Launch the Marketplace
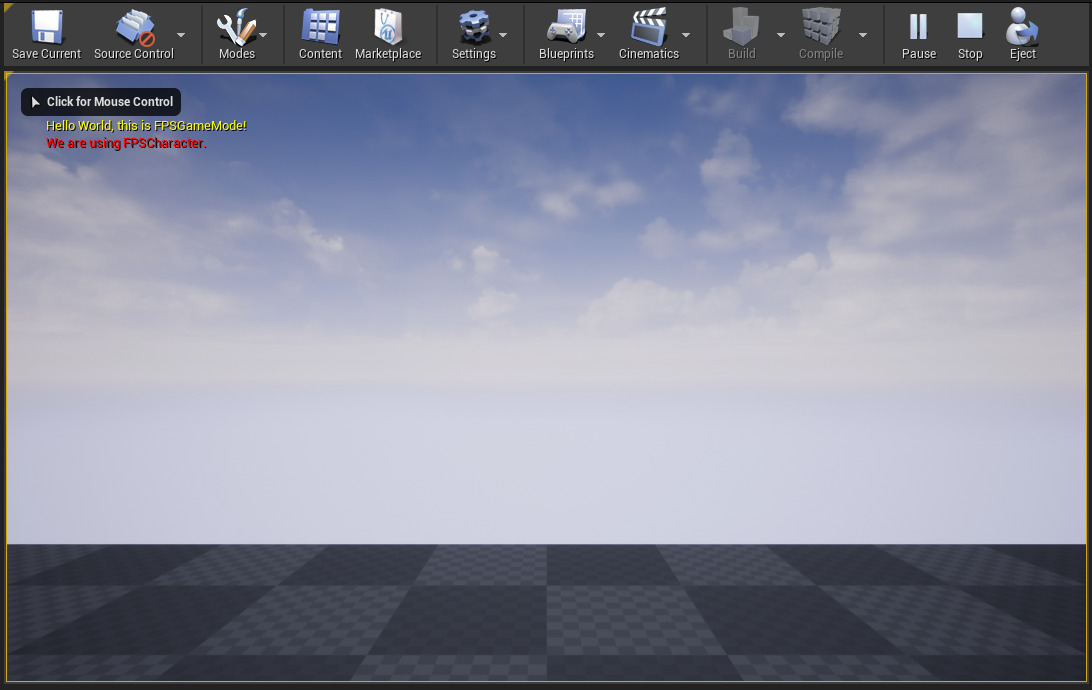The image size is (1092, 690). point(388,28)
